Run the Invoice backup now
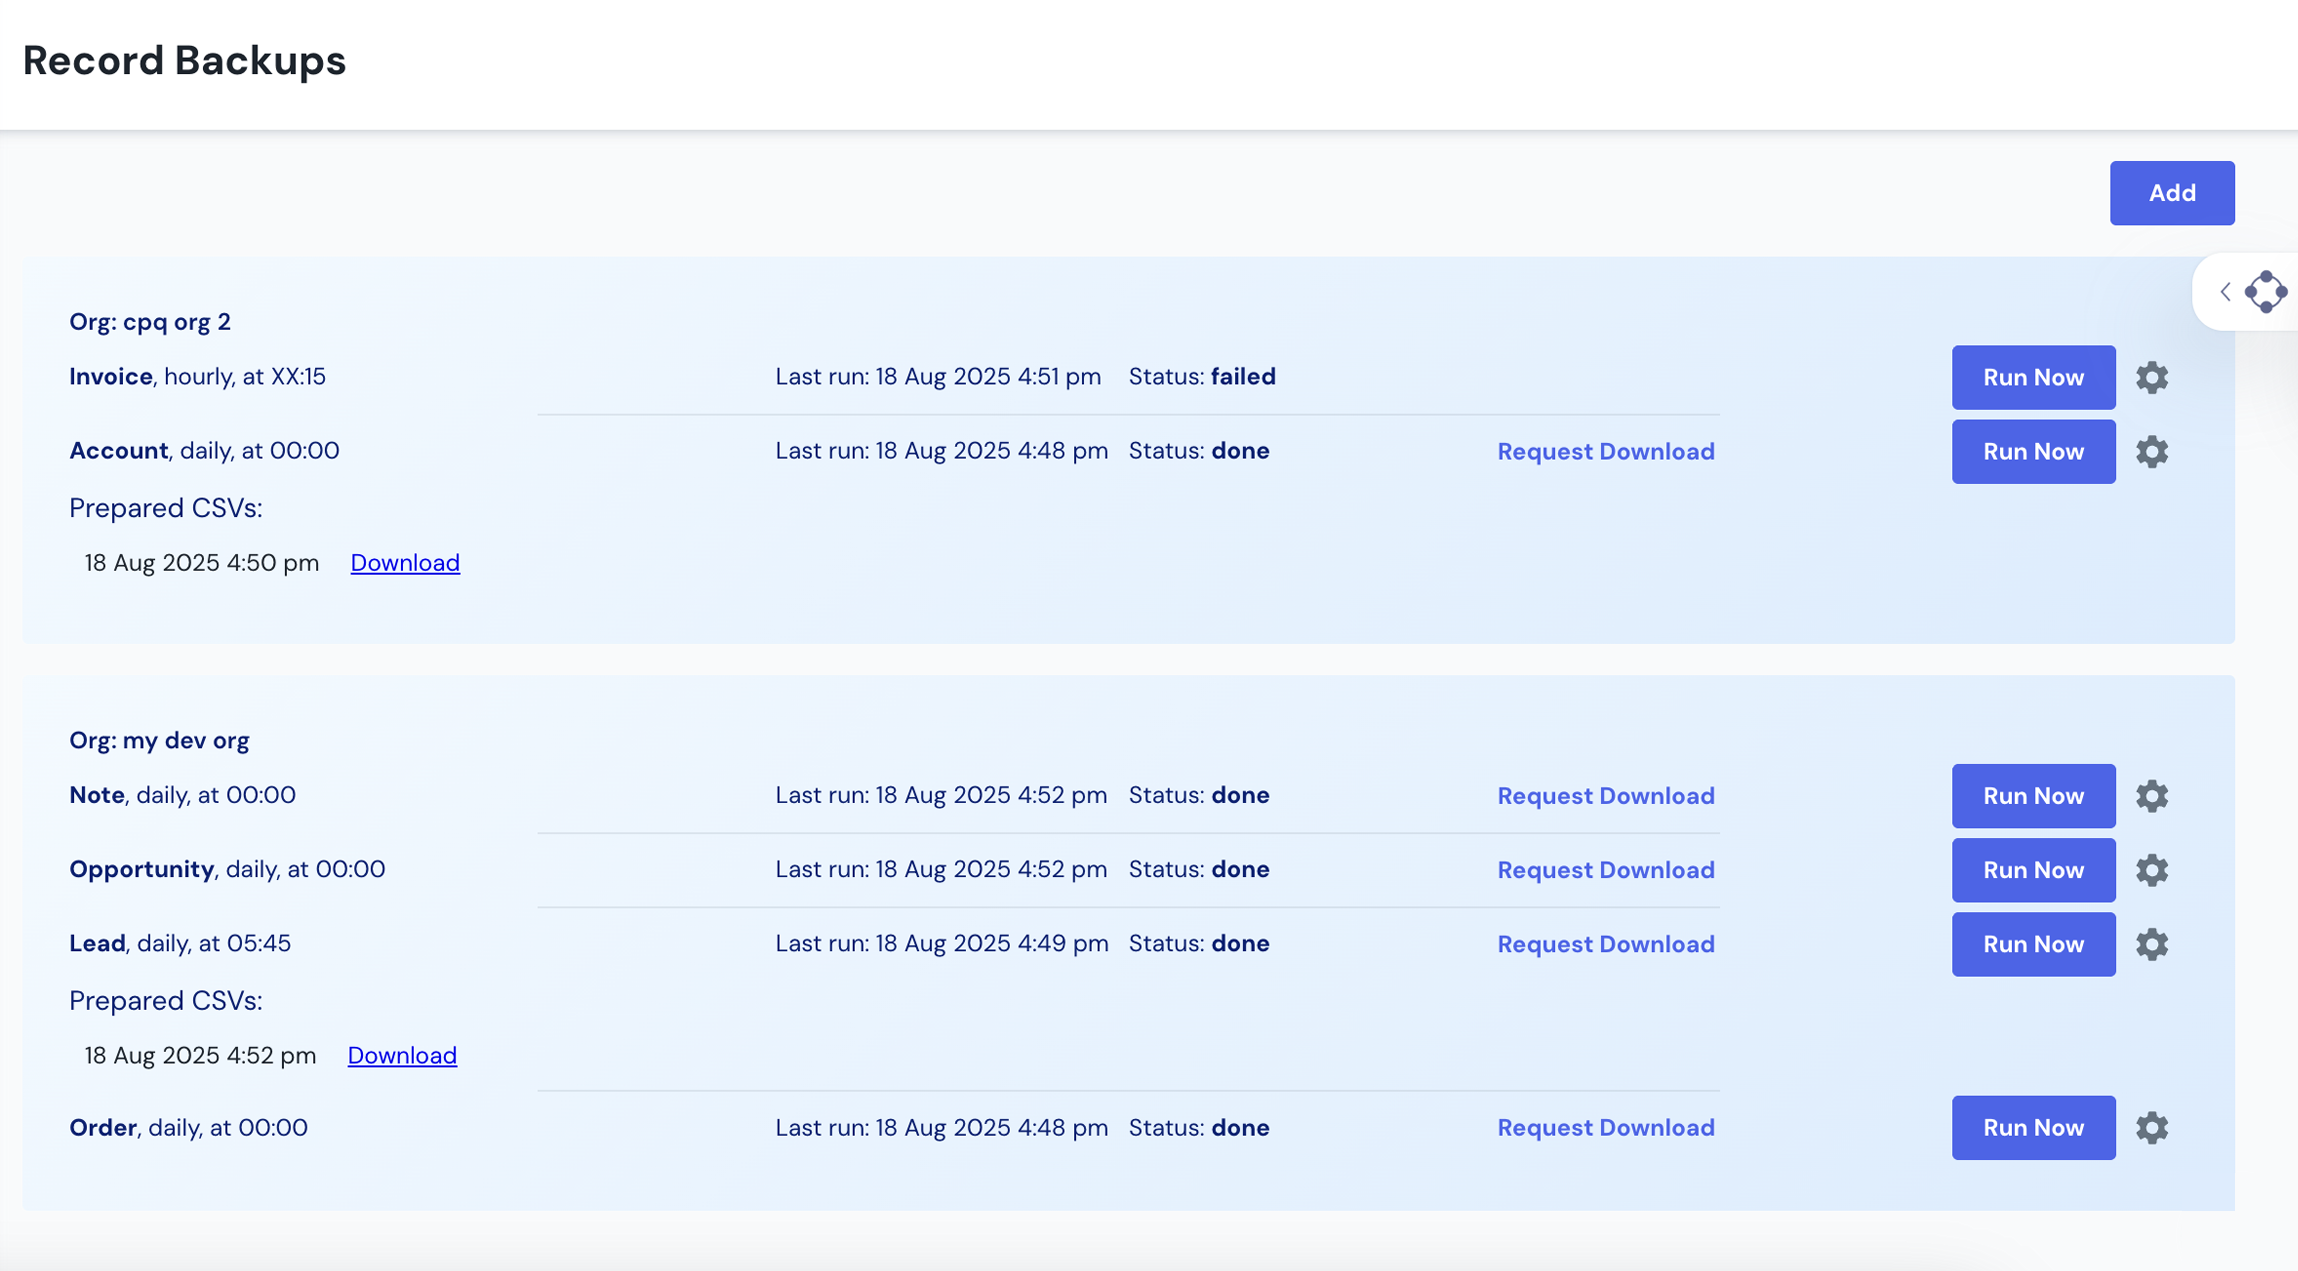Screen dimensions: 2298x1271 point(2033,377)
